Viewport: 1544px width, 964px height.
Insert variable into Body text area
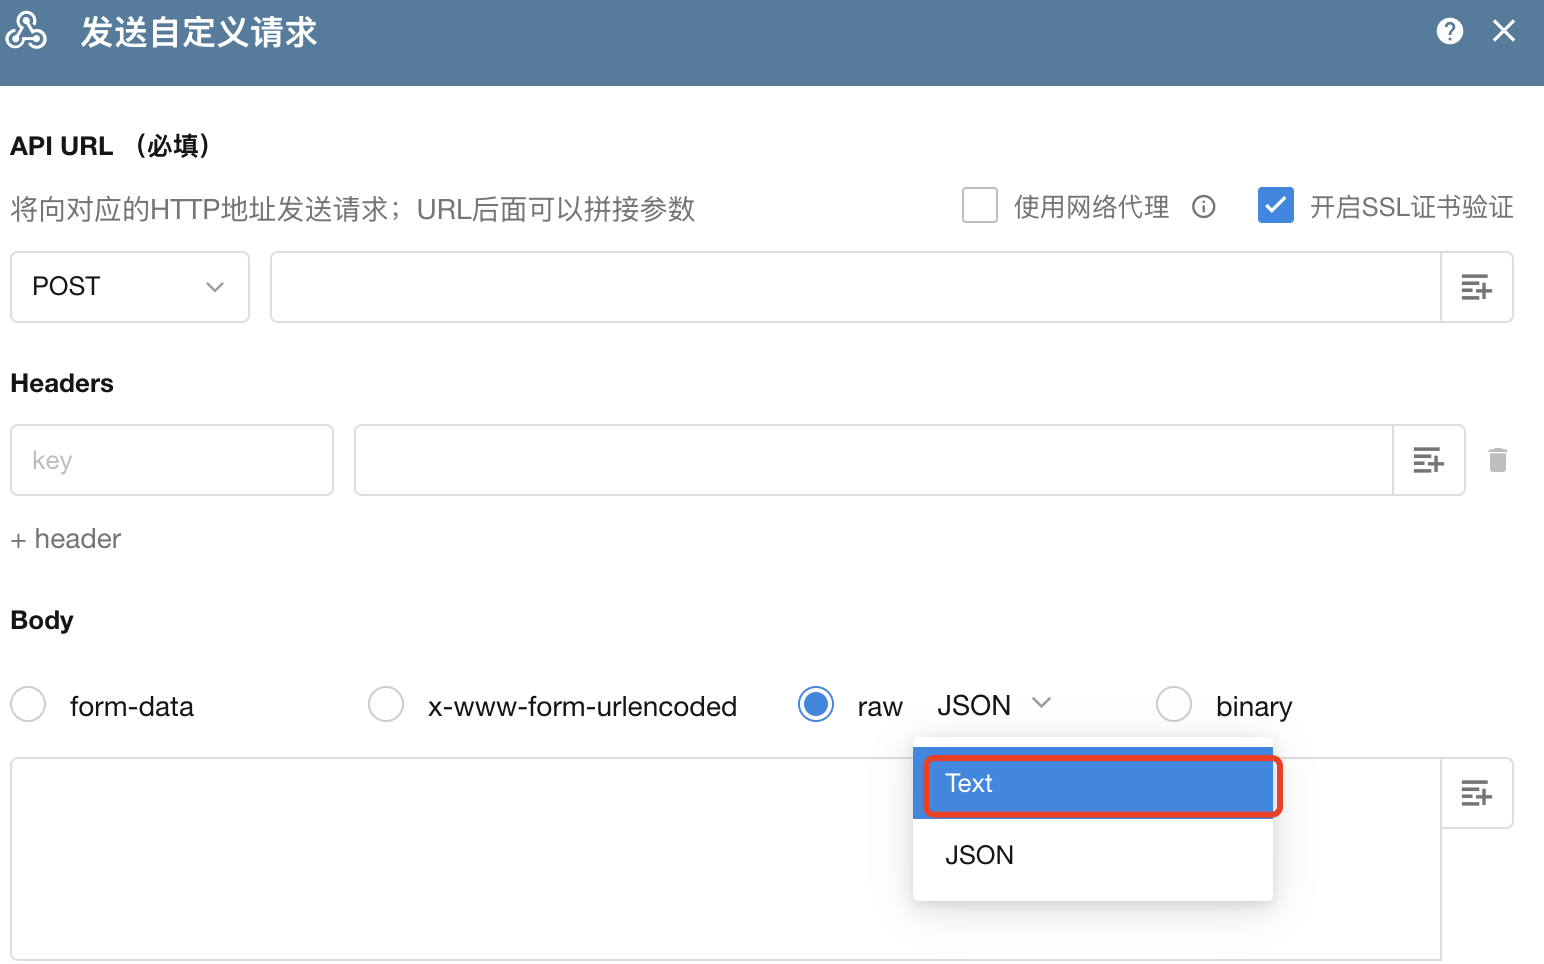coord(1476,793)
